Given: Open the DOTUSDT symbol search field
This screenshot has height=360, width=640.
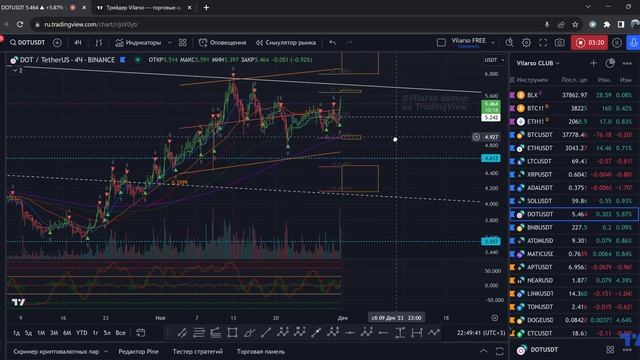Looking at the screenshot, I should pos(28,42).
